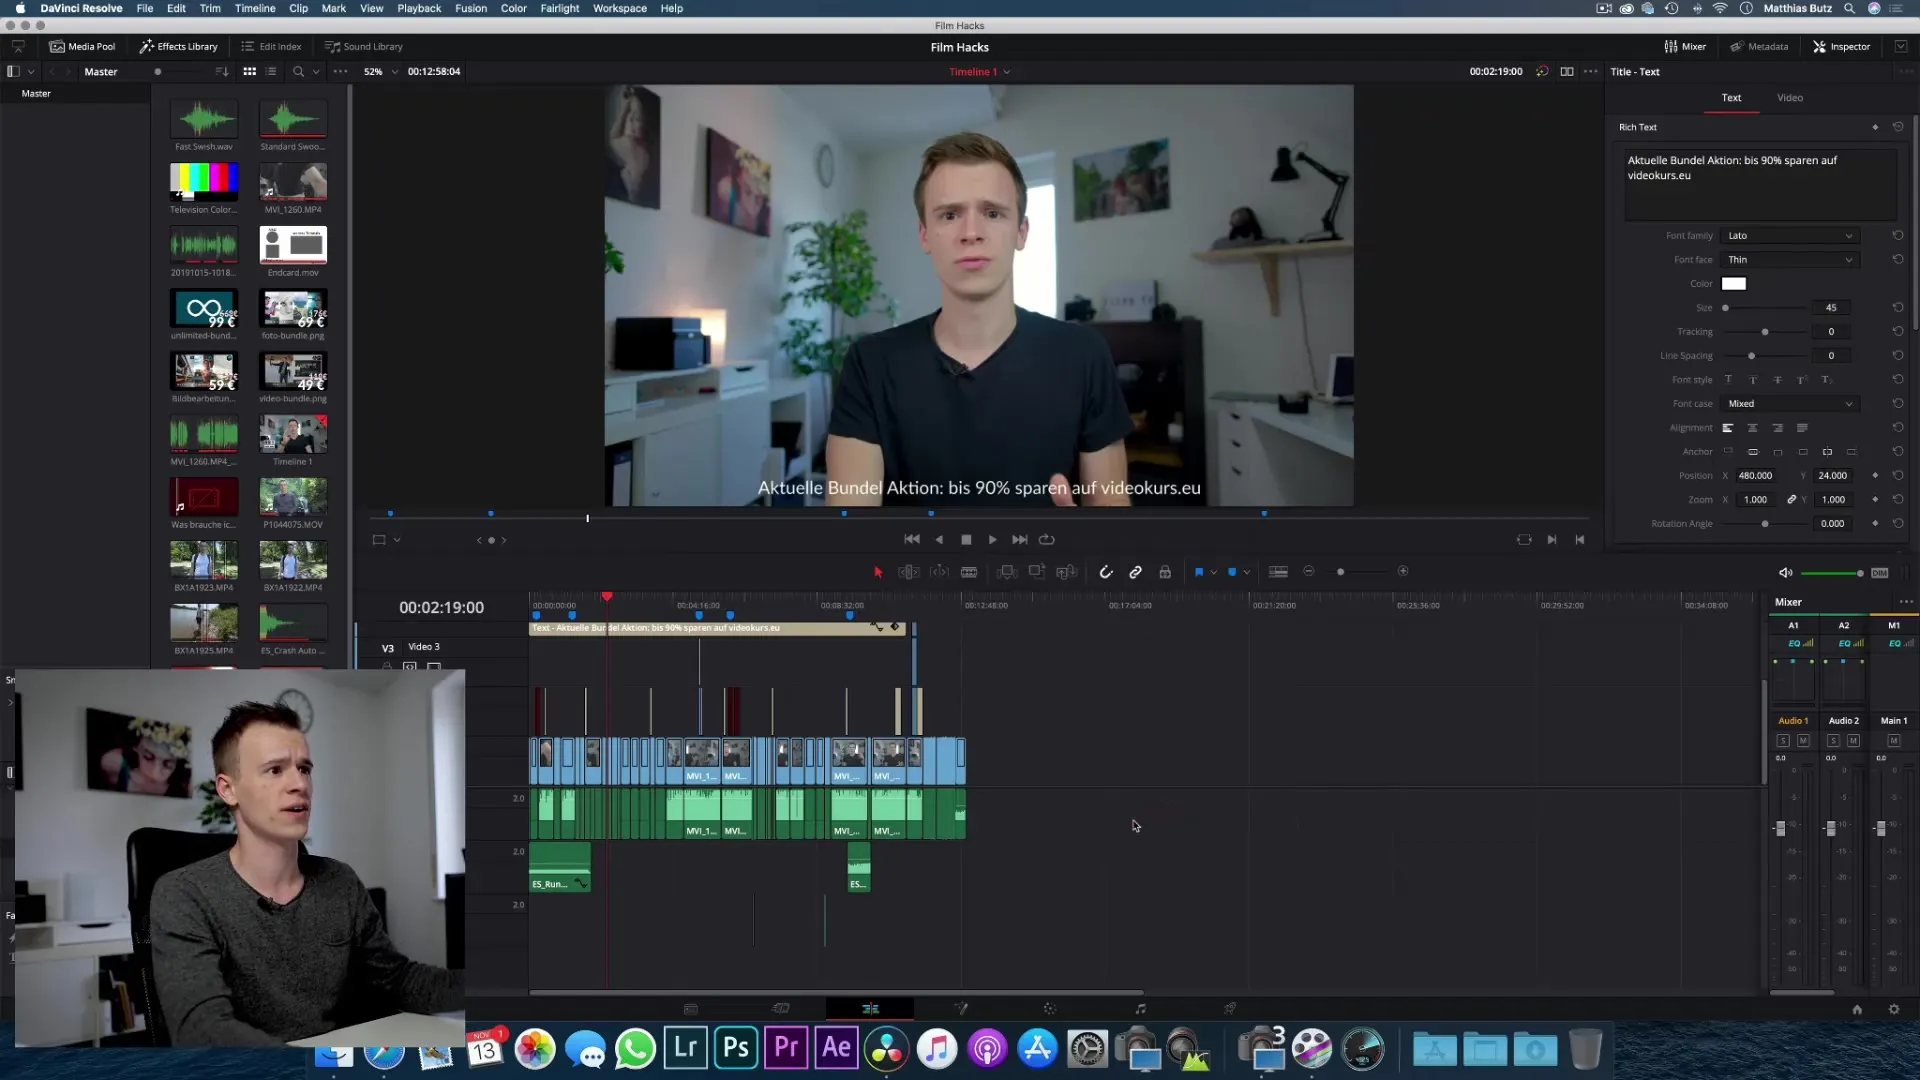Click the blue marker icon
1920x1080 pixels.
[x=1232, y=572]
